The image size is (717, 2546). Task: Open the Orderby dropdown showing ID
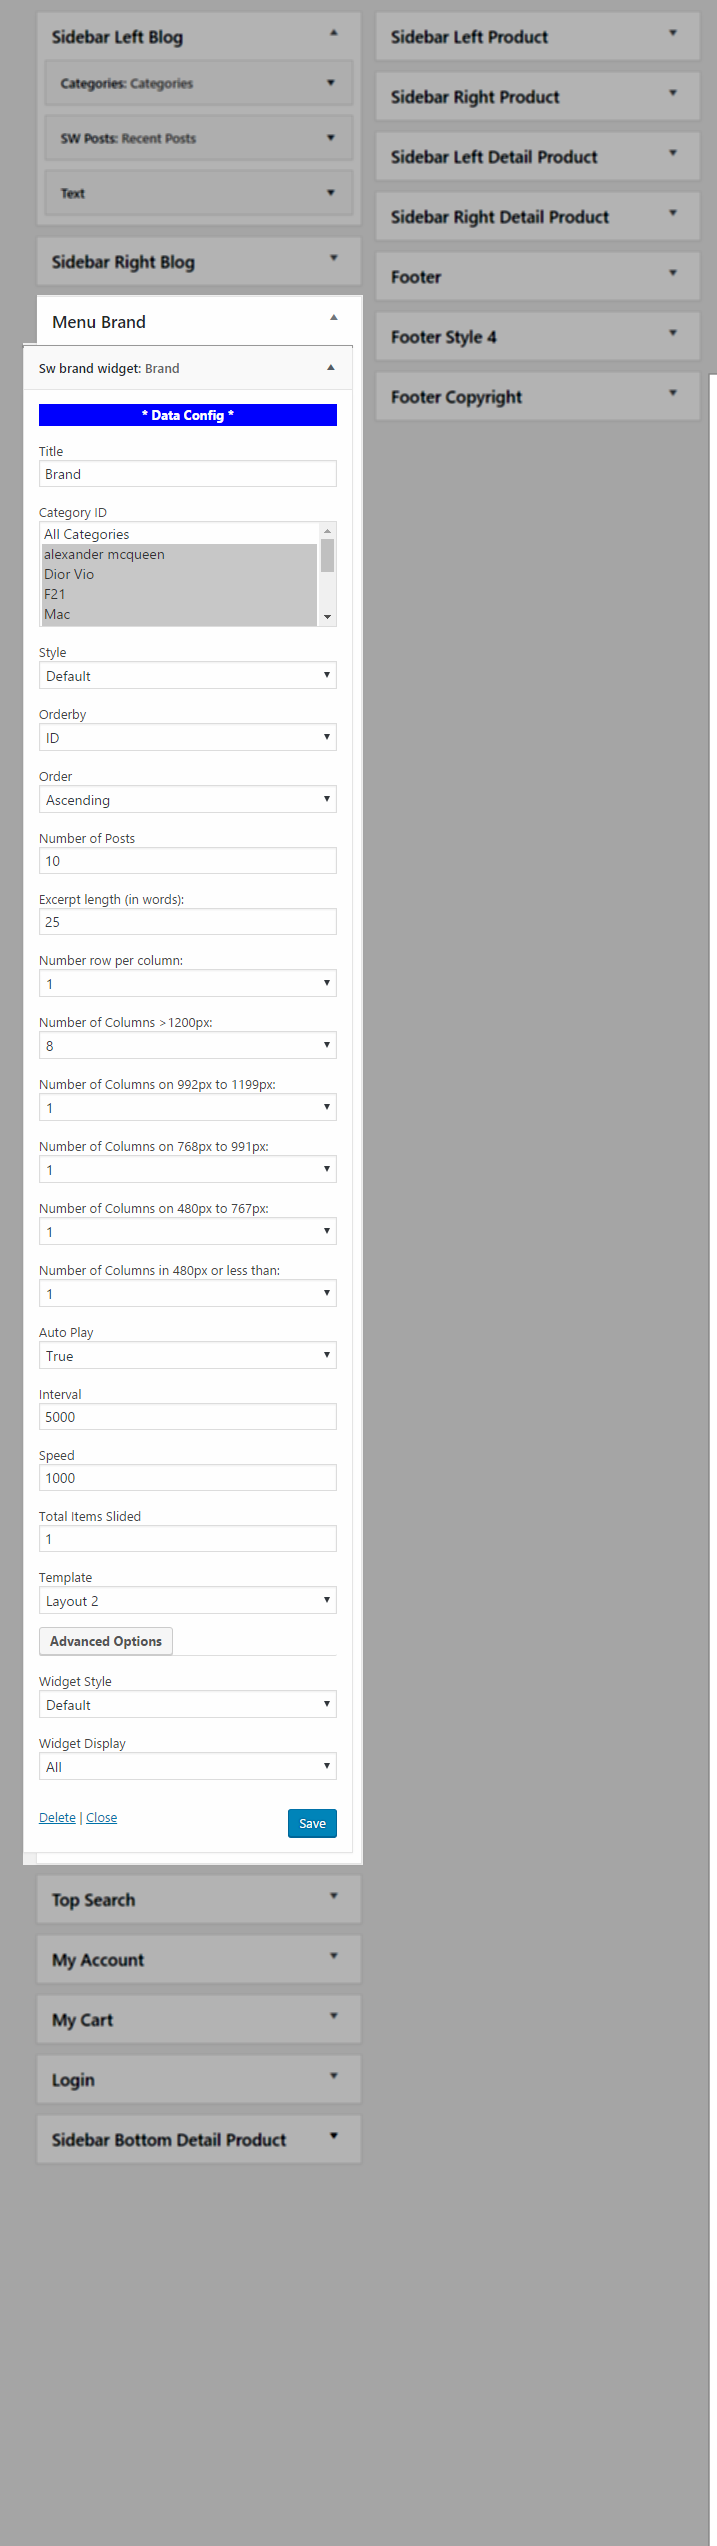[x=188, y=738]
